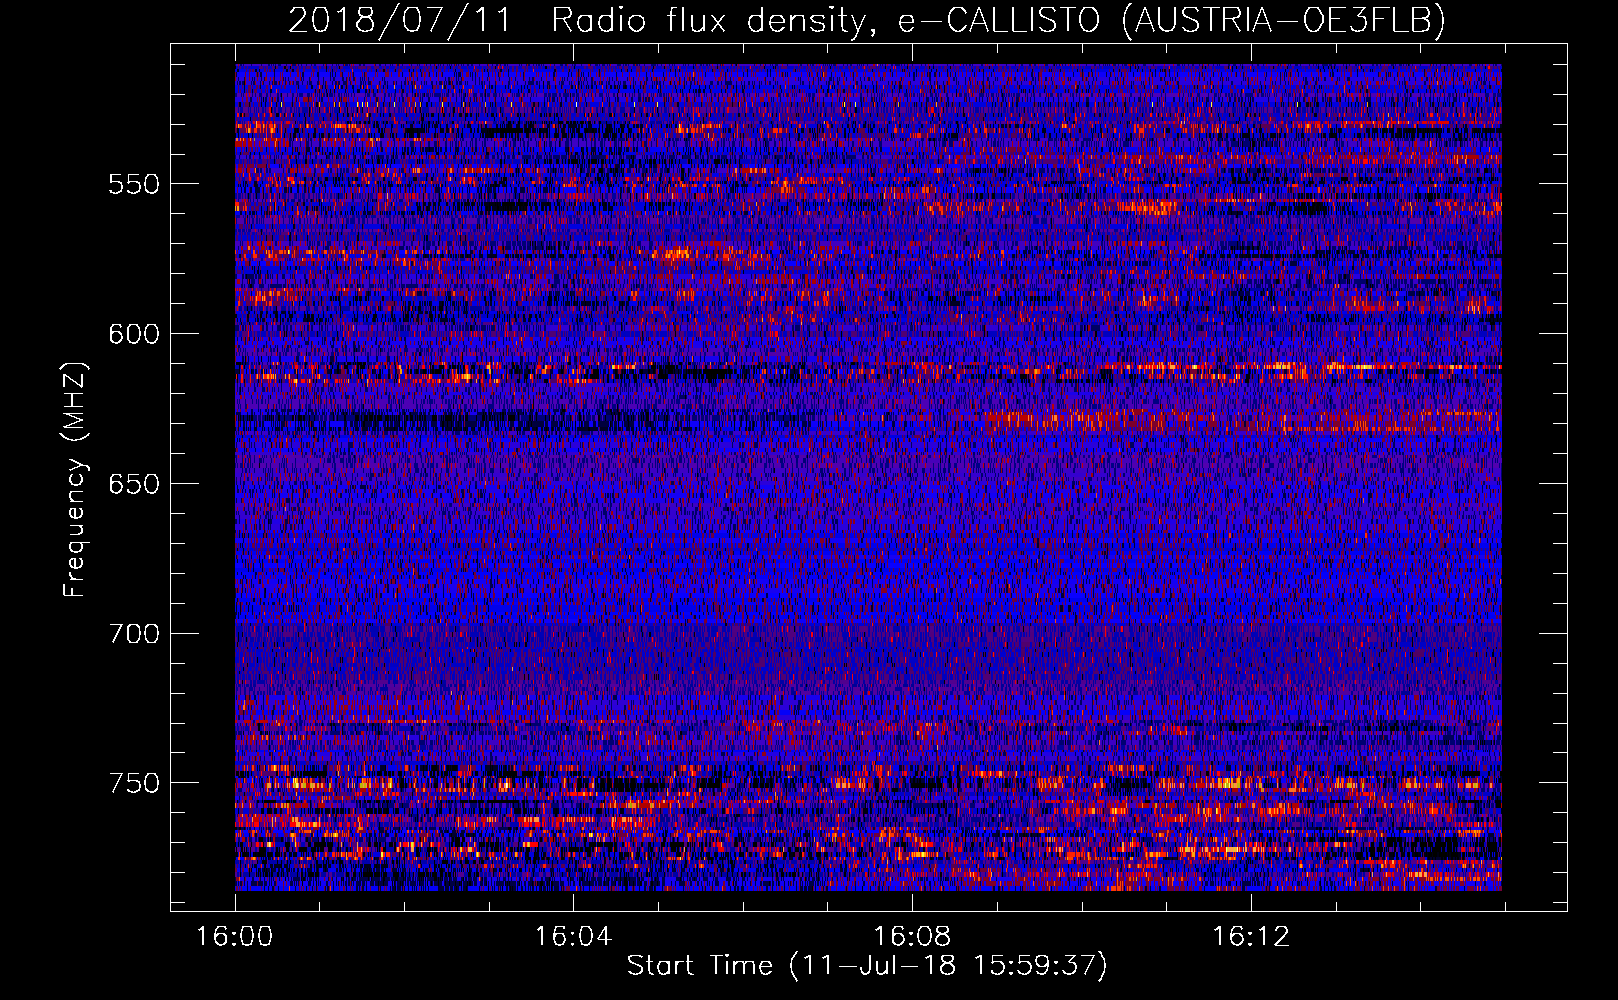
Task: Click the plot title text at top
Action: (x=867, y=21)
